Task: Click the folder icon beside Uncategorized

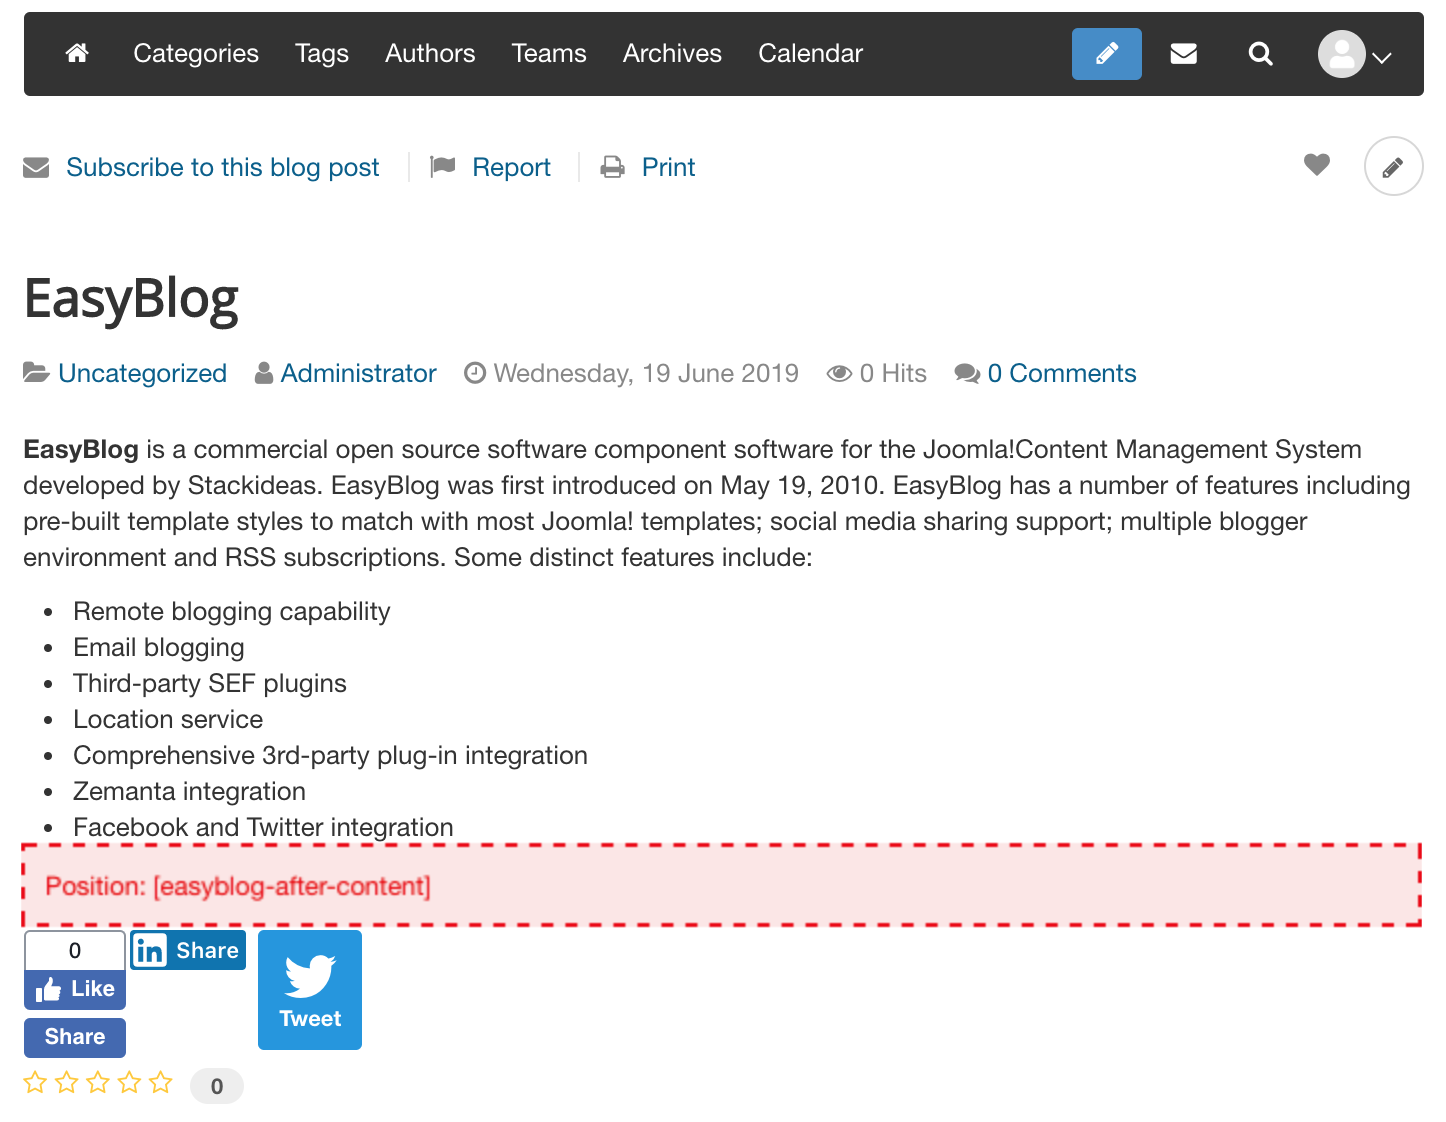Action: pos(36,373)
